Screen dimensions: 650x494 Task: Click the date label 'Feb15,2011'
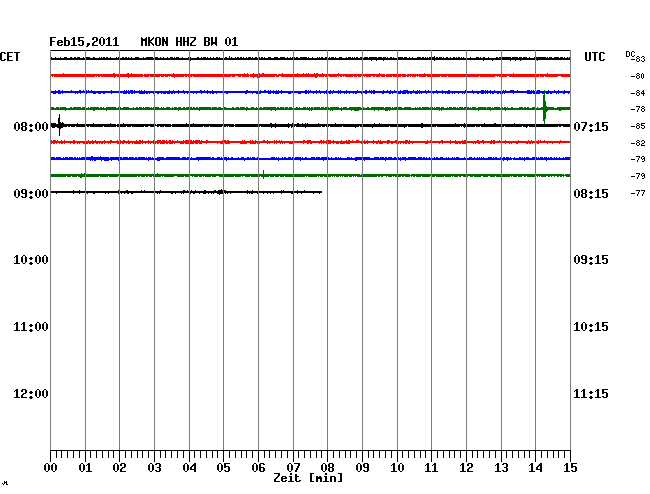pos(84,42)
